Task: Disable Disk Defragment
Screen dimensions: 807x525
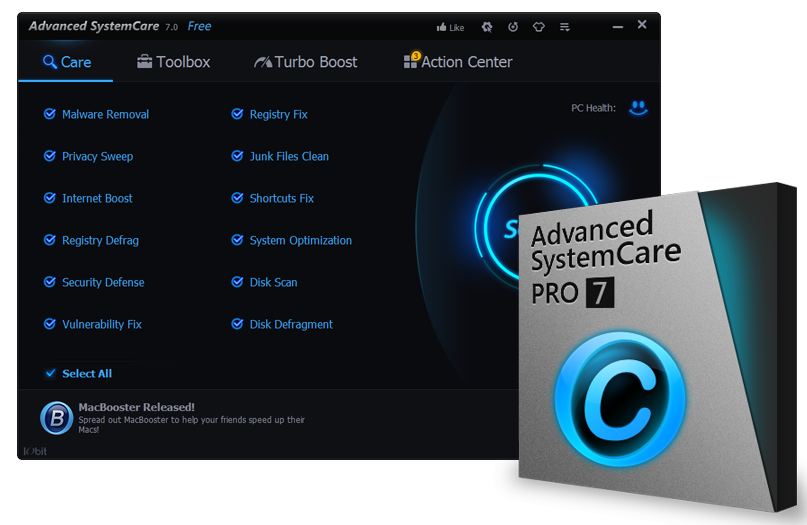Action: (x=237, y=324)
